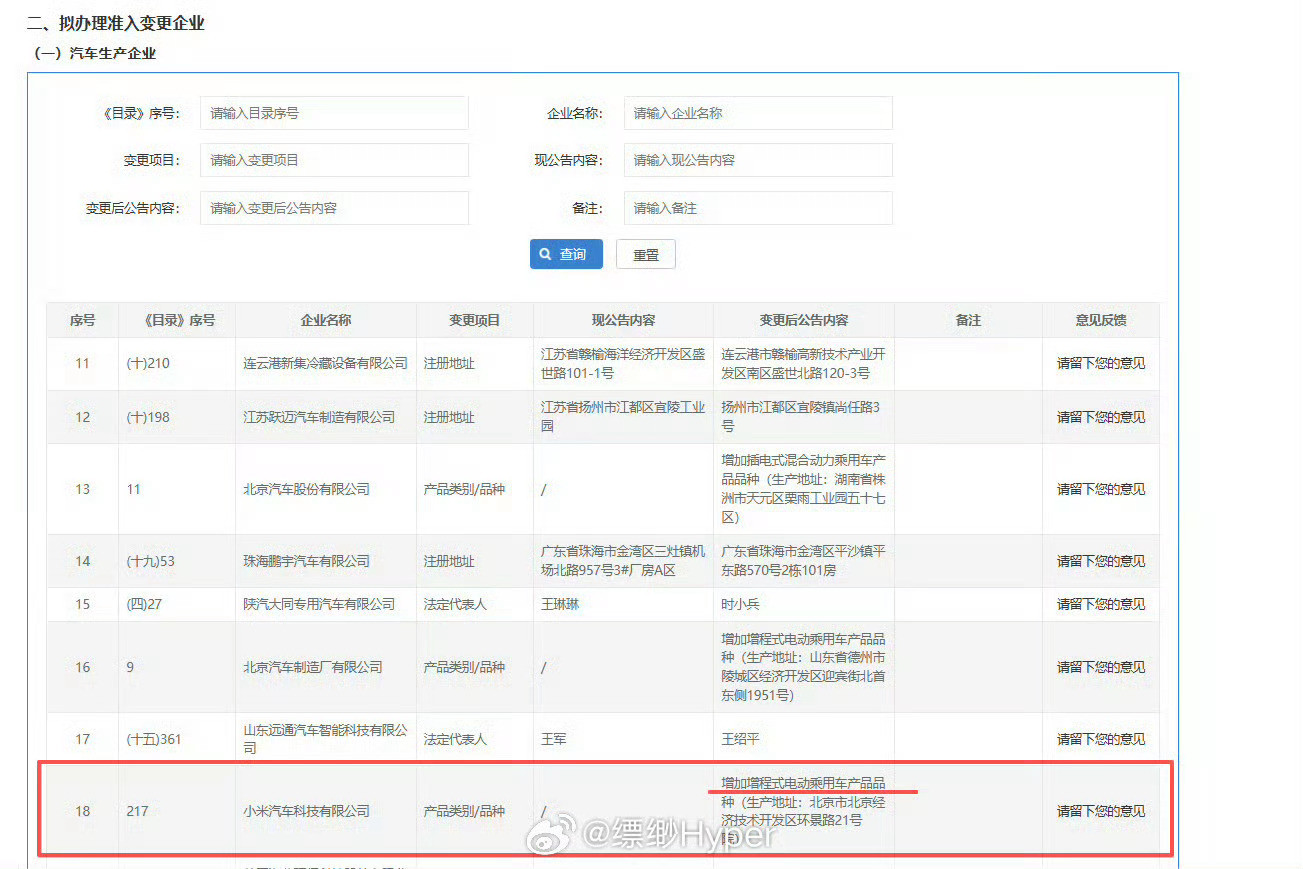The image size is (1303, 869).
Task: Focus the 企业名称 search input
Action: coord(758,113)
